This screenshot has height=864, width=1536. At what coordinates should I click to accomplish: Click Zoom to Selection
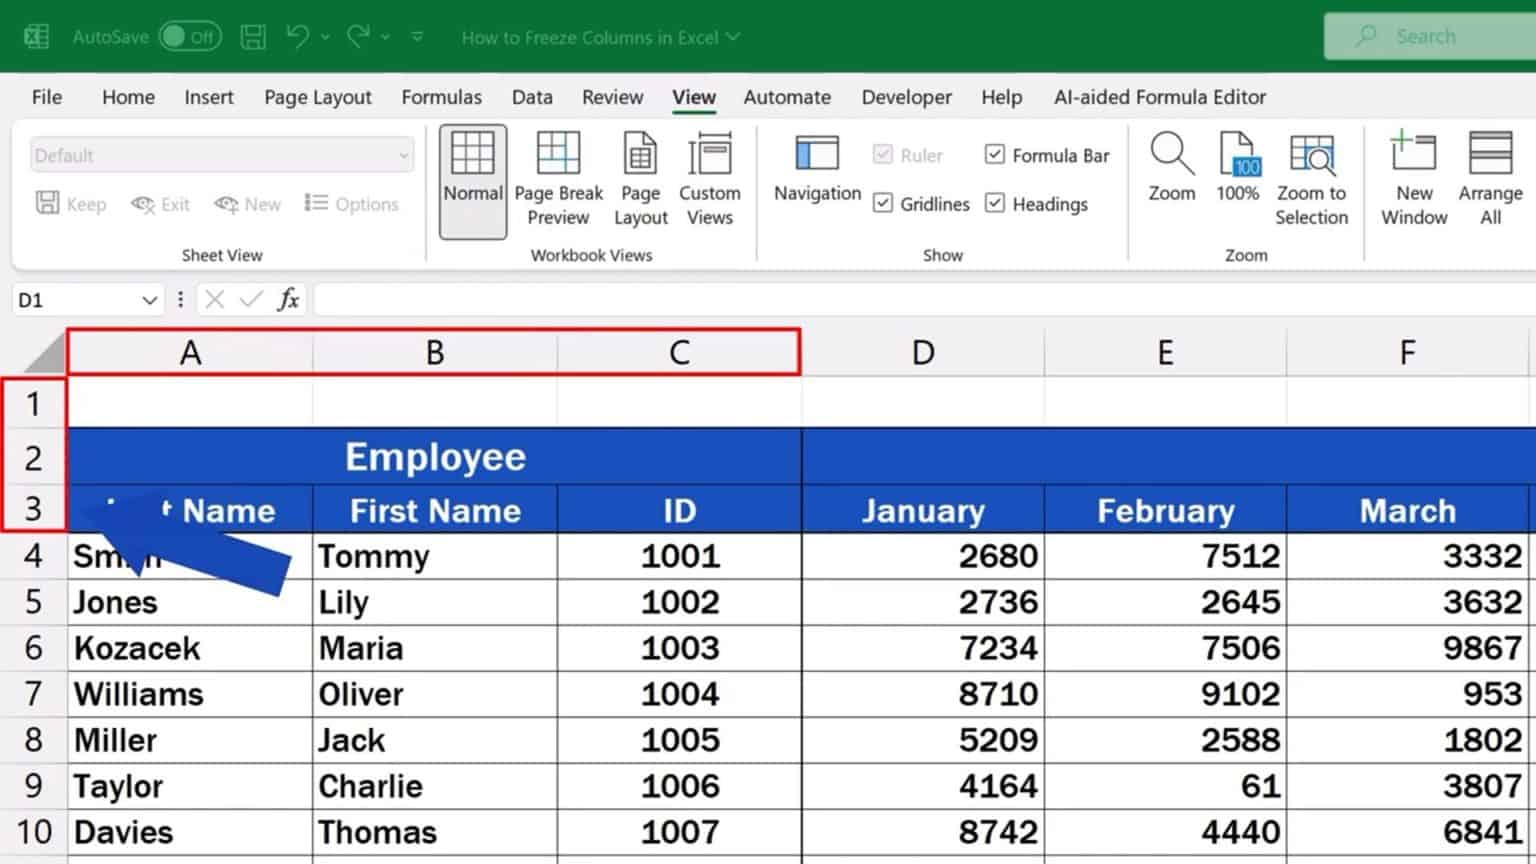[1311, 178]
